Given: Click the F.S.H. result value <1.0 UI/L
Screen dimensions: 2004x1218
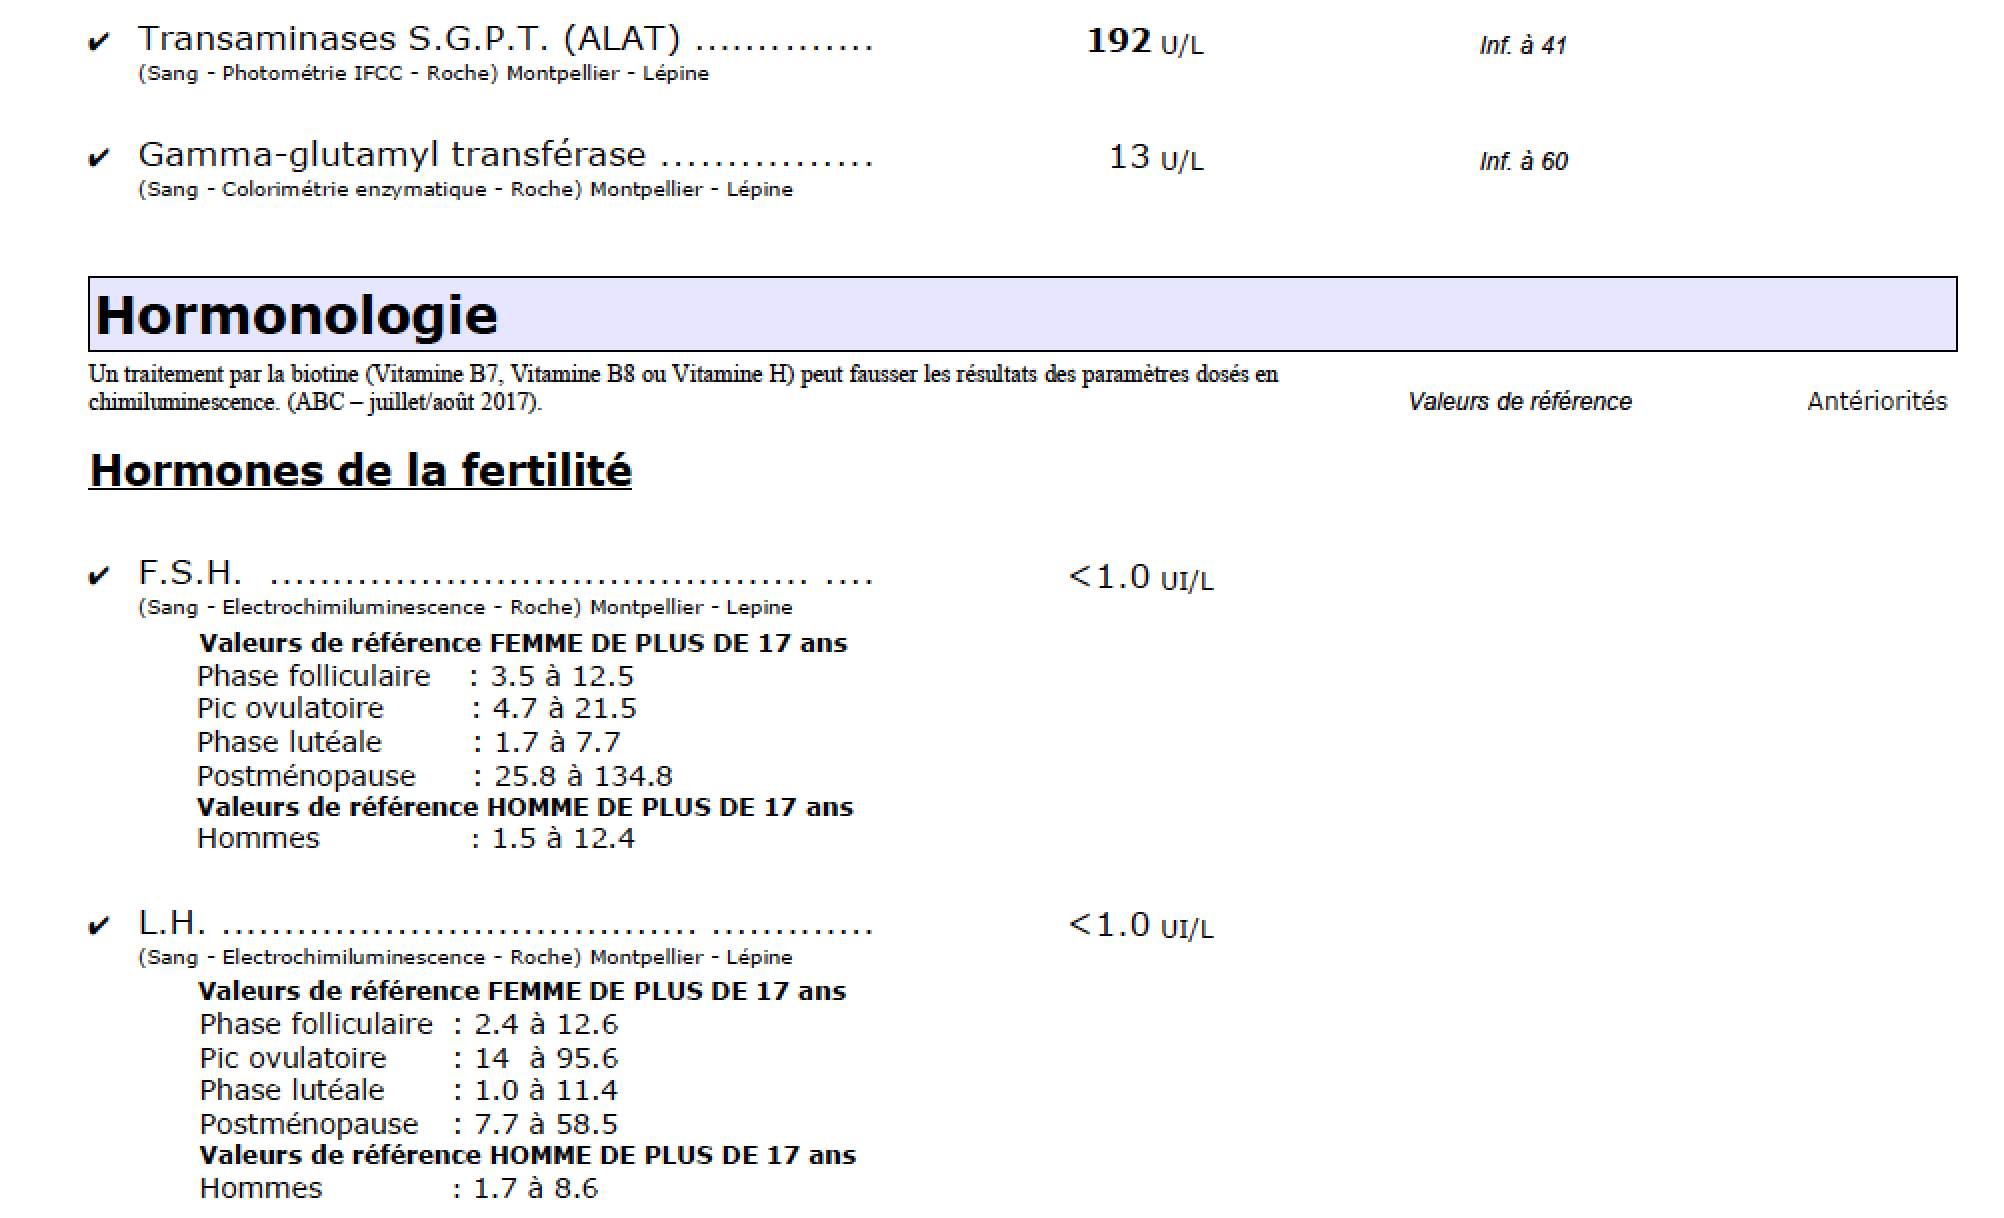Looking at the screenshot, I should pos(1140,578).
